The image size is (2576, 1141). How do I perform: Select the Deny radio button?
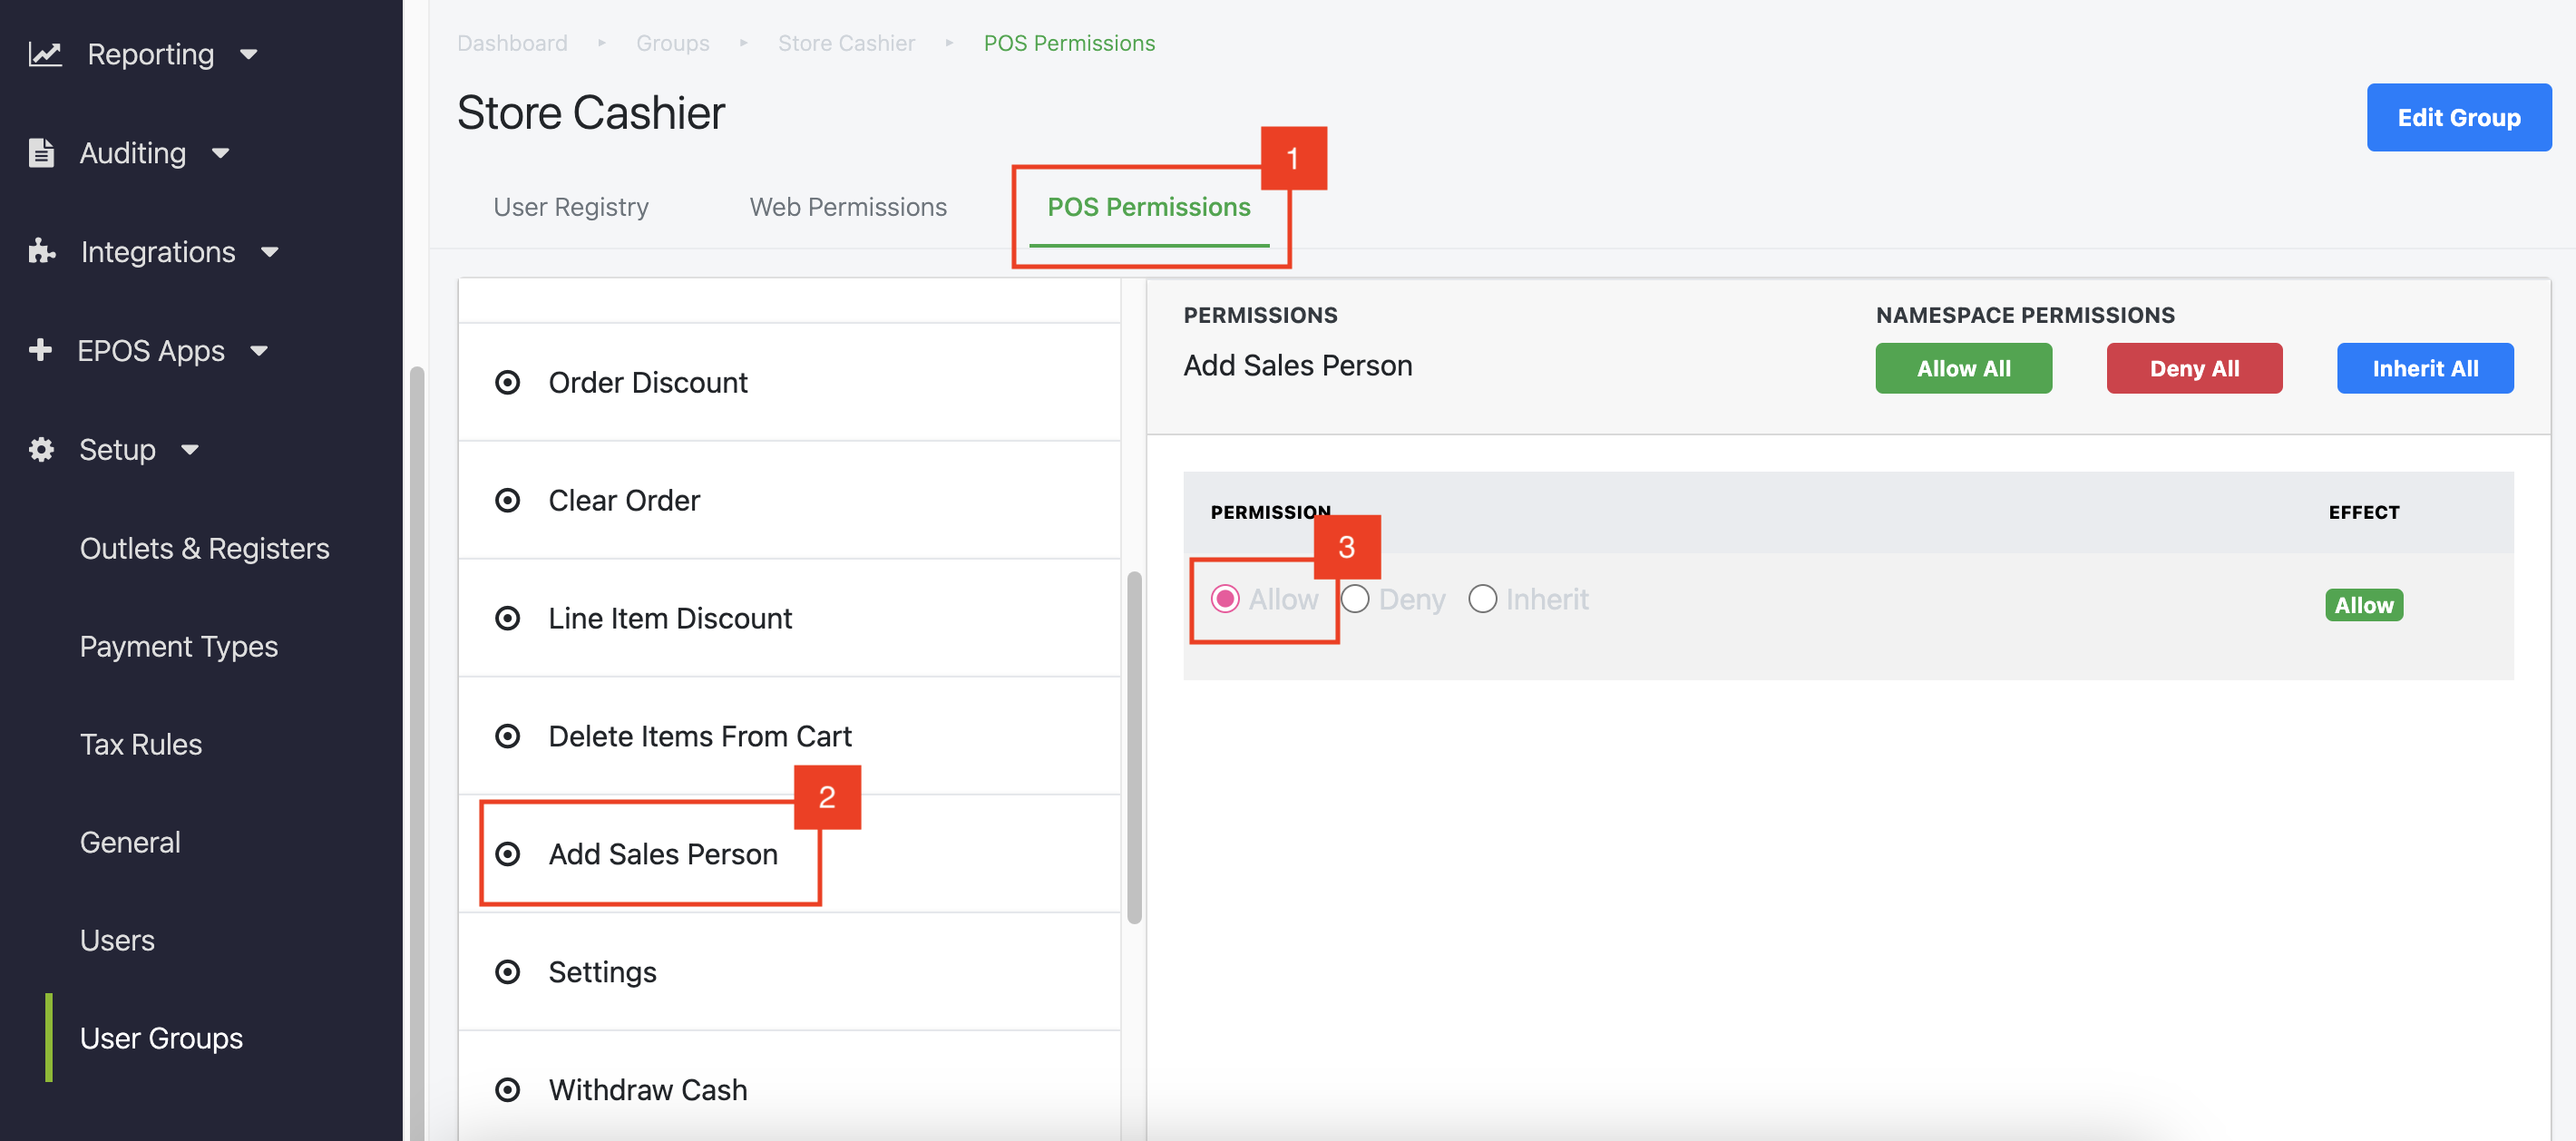click(1355, 599)
